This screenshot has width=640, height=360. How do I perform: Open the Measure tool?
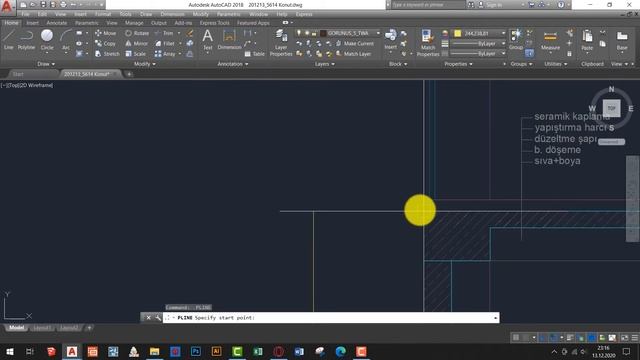tap(550, 40)
